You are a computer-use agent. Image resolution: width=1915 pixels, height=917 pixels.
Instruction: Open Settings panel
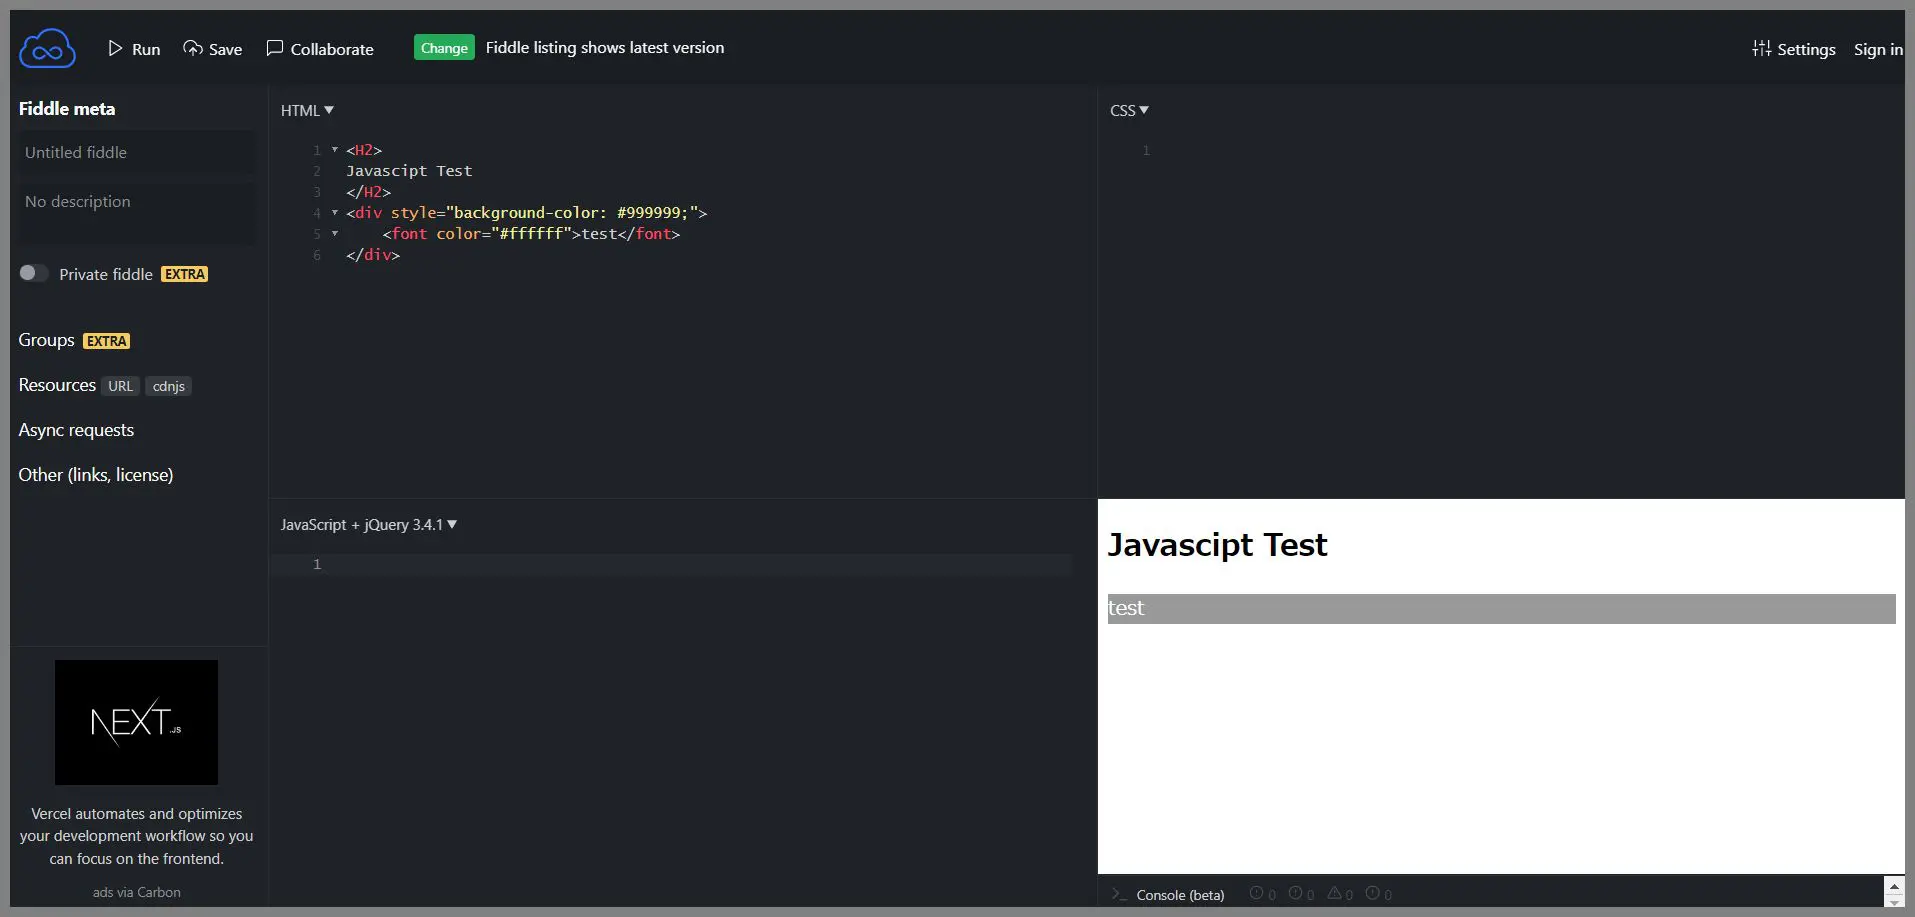(1794, 49)
